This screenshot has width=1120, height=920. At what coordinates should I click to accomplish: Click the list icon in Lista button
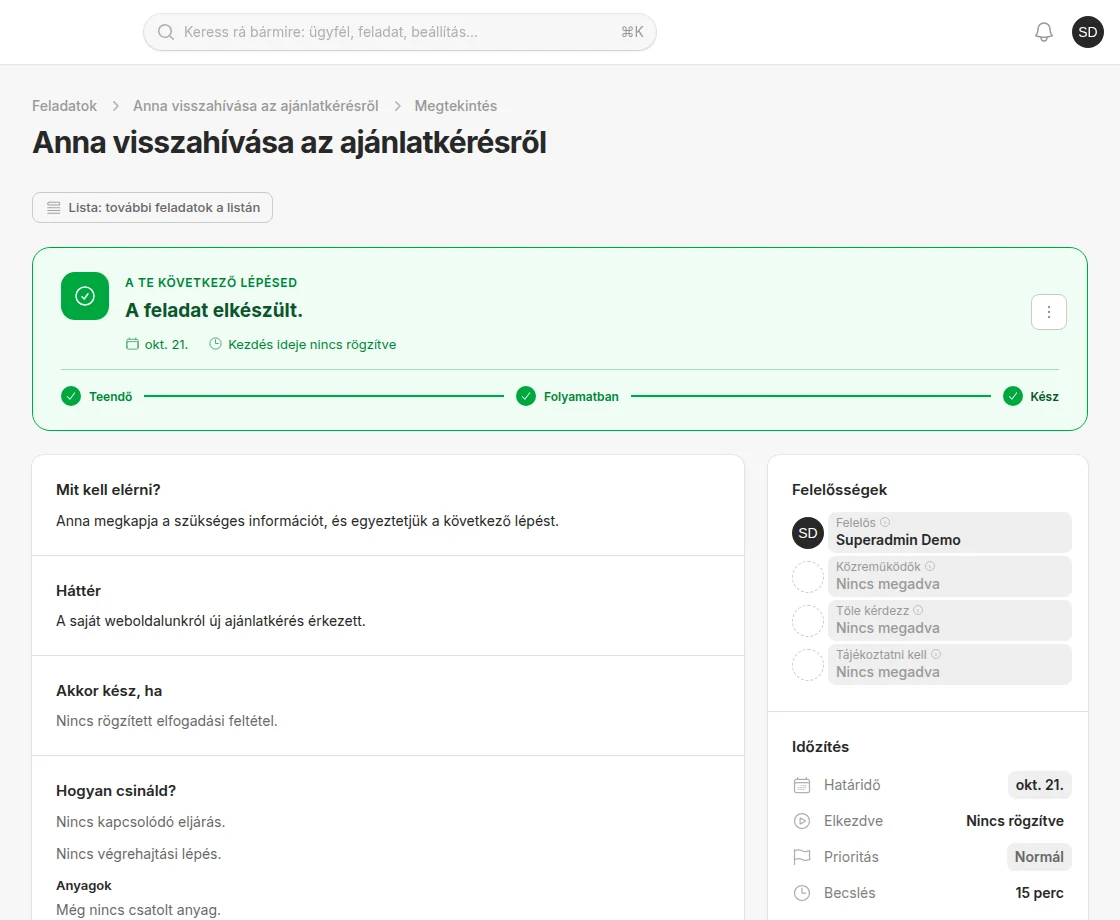point(54,208)
